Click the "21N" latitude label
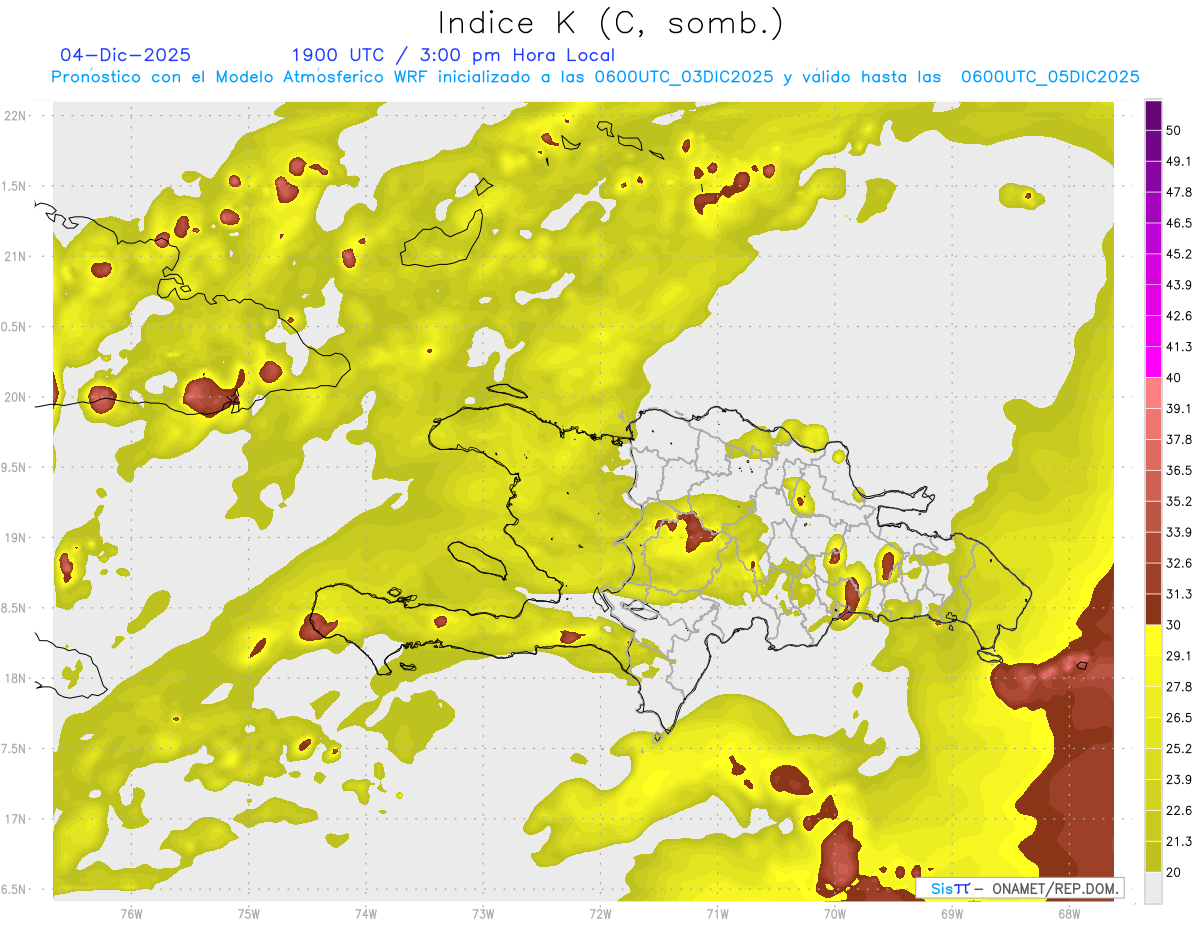 click(x=15, y=256)
